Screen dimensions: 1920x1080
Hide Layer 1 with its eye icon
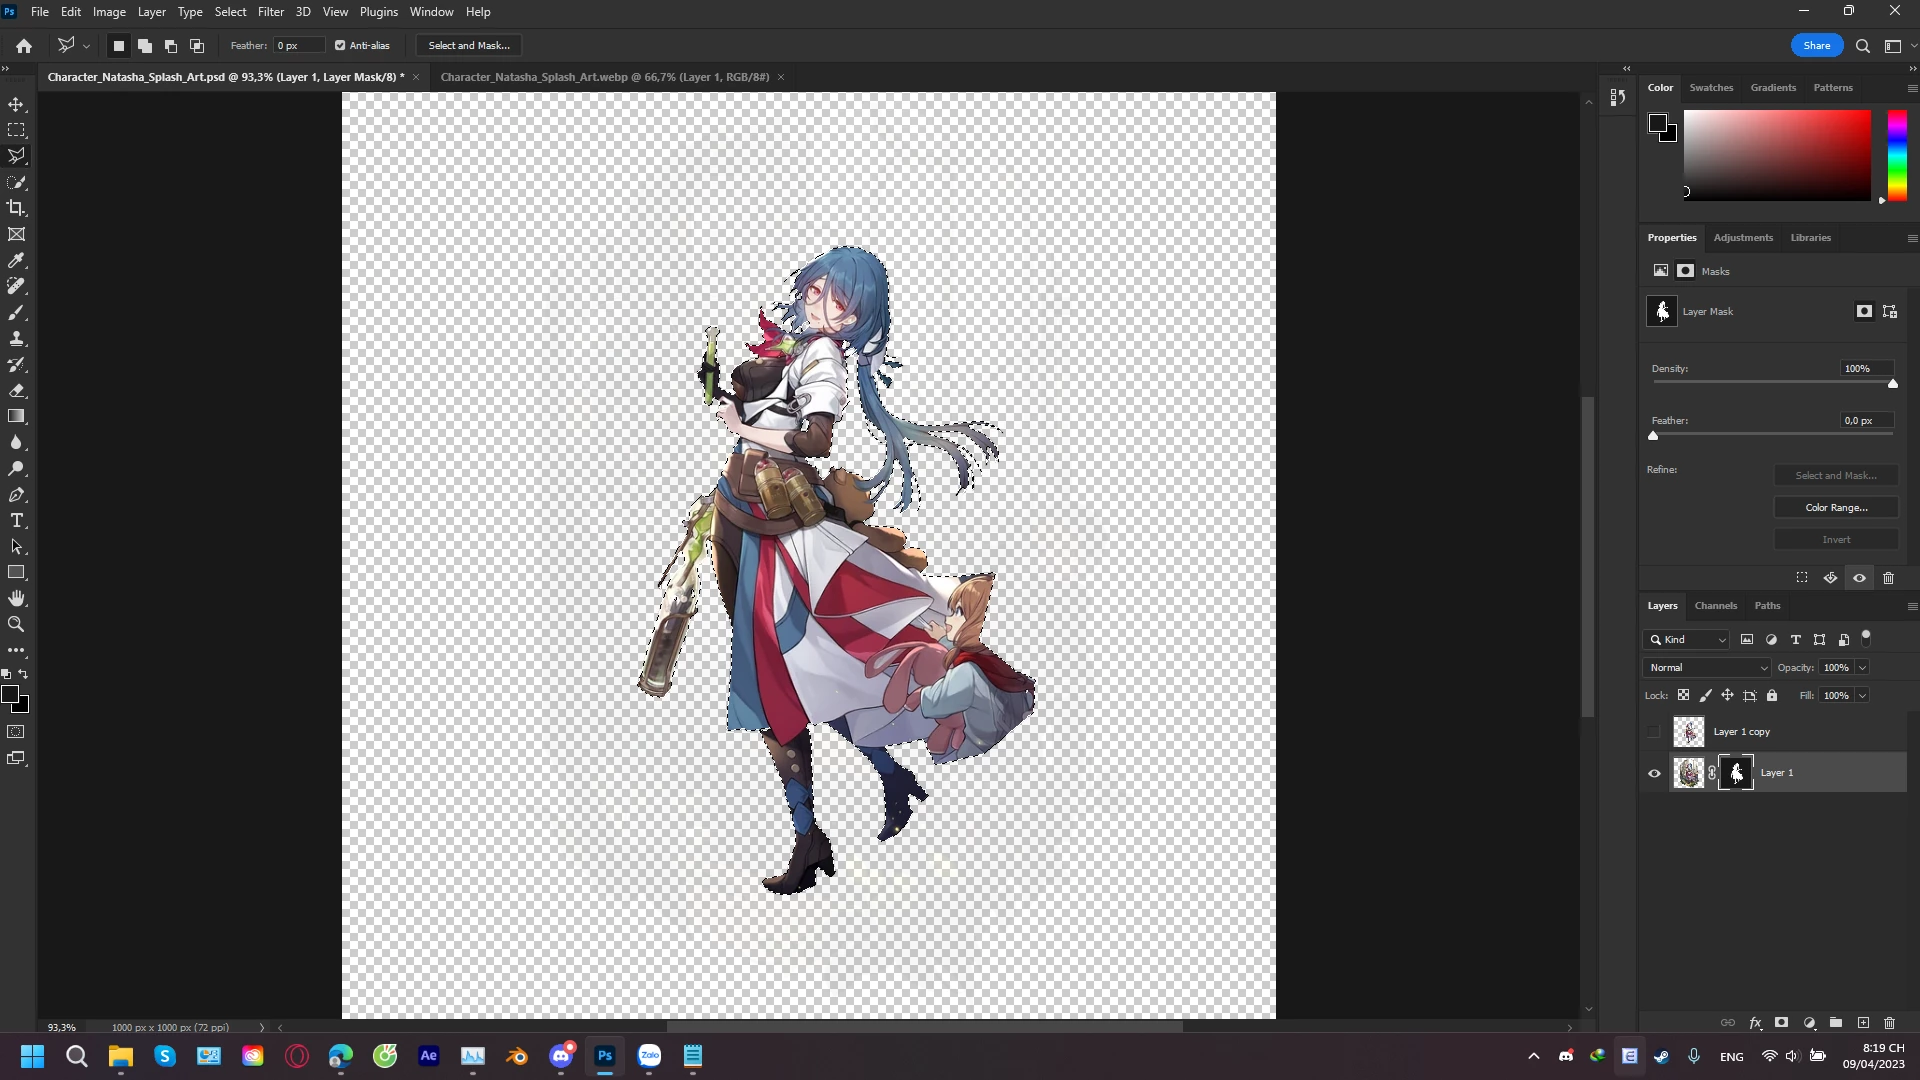(x=1654, y=773)
